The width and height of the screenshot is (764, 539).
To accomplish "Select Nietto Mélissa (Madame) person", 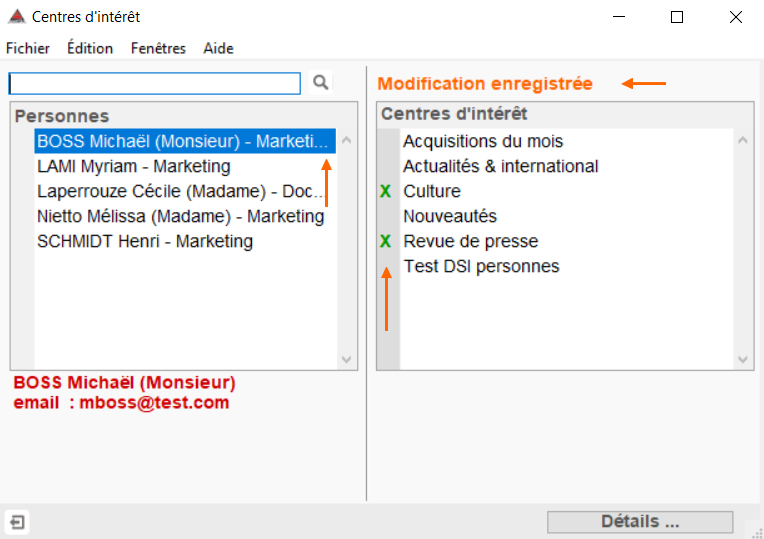I will [185, 216].
